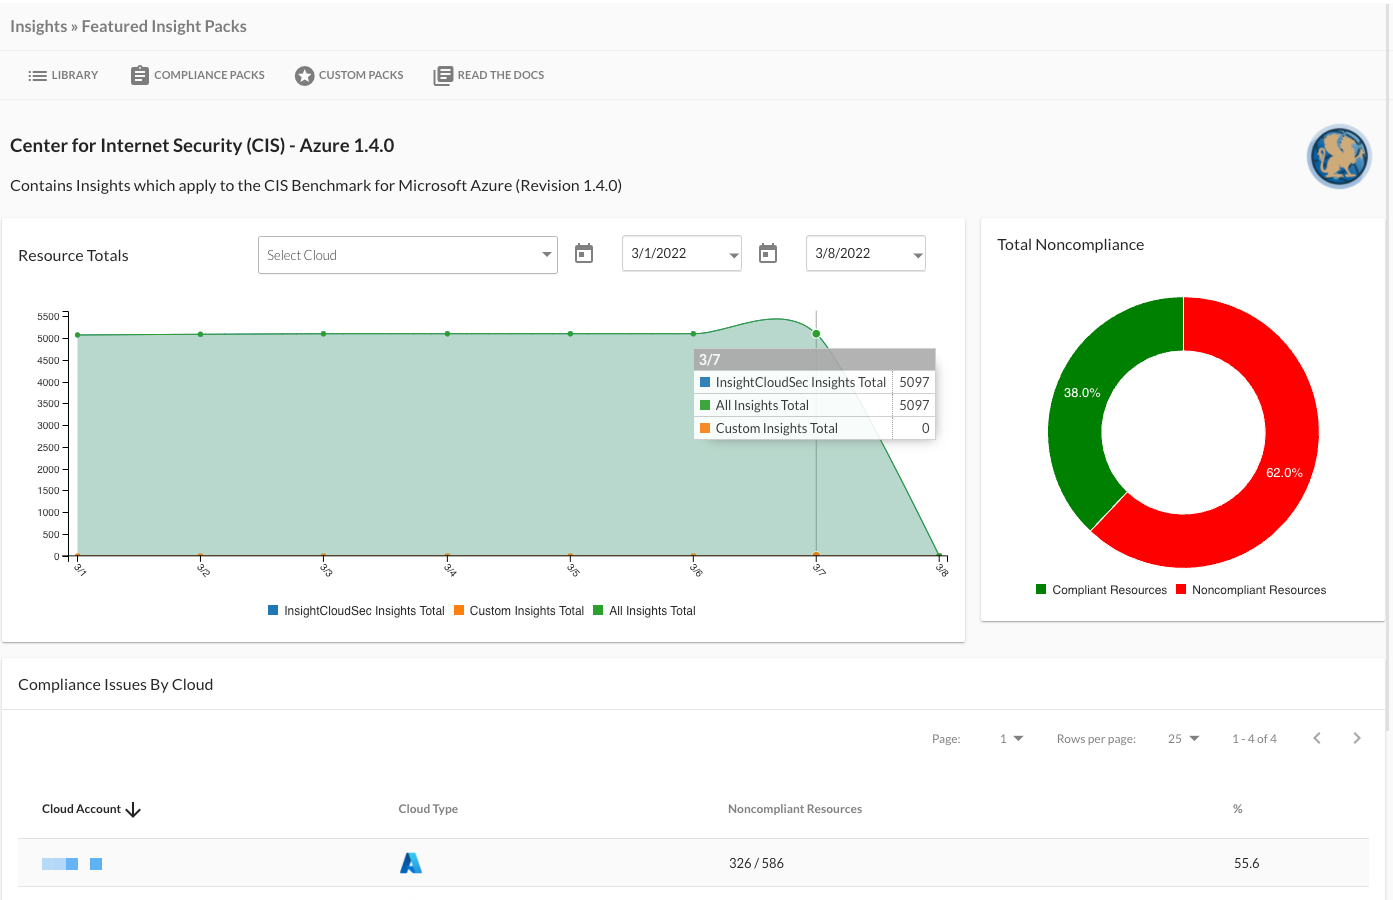
Task: Open the end date calendar icon
Action: [x=768, y=254]
